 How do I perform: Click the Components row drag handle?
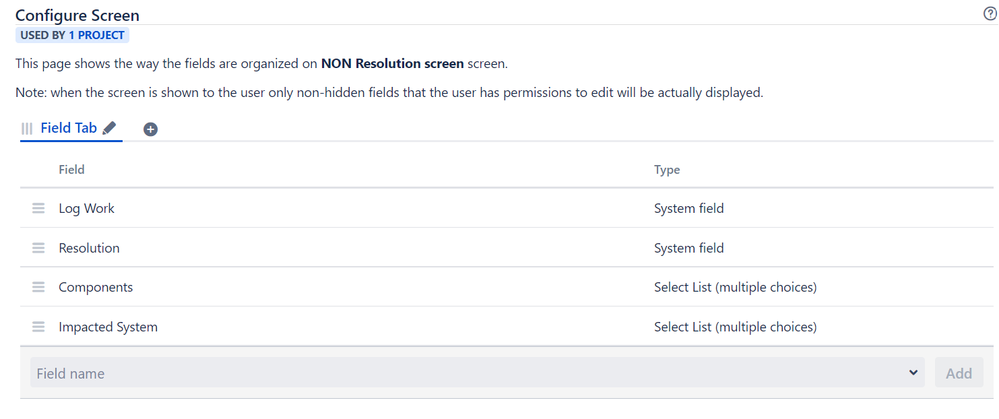pos(39,287)
